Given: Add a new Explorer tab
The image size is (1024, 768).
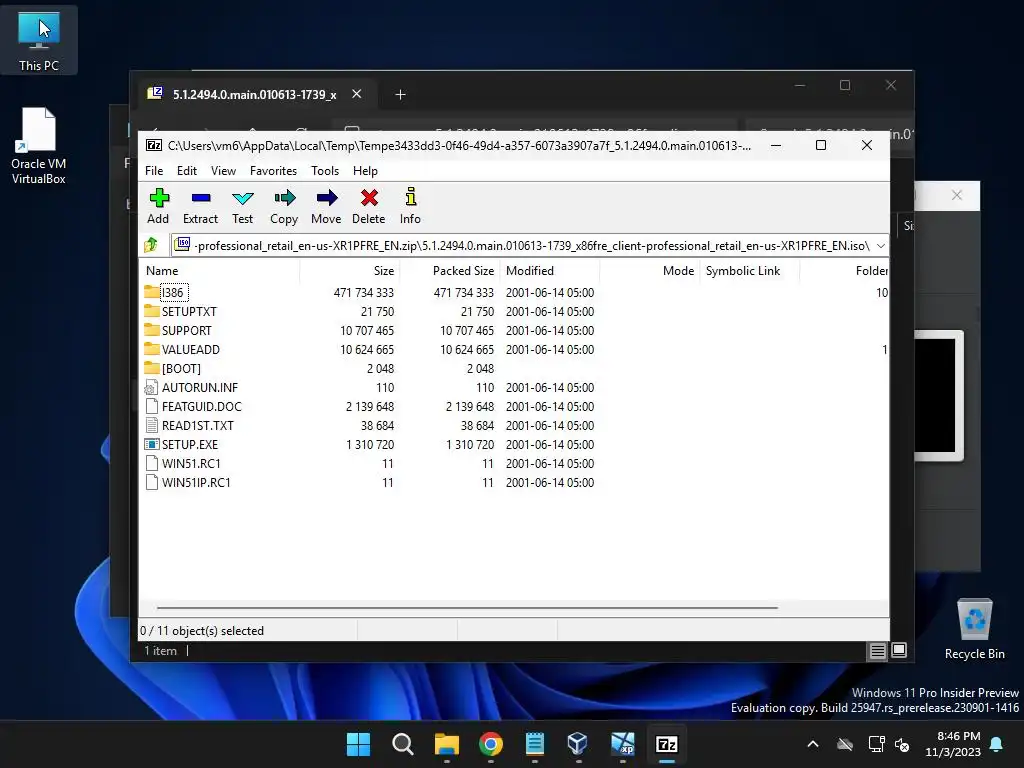Looking at the screenshot, I should click(400, 95).
